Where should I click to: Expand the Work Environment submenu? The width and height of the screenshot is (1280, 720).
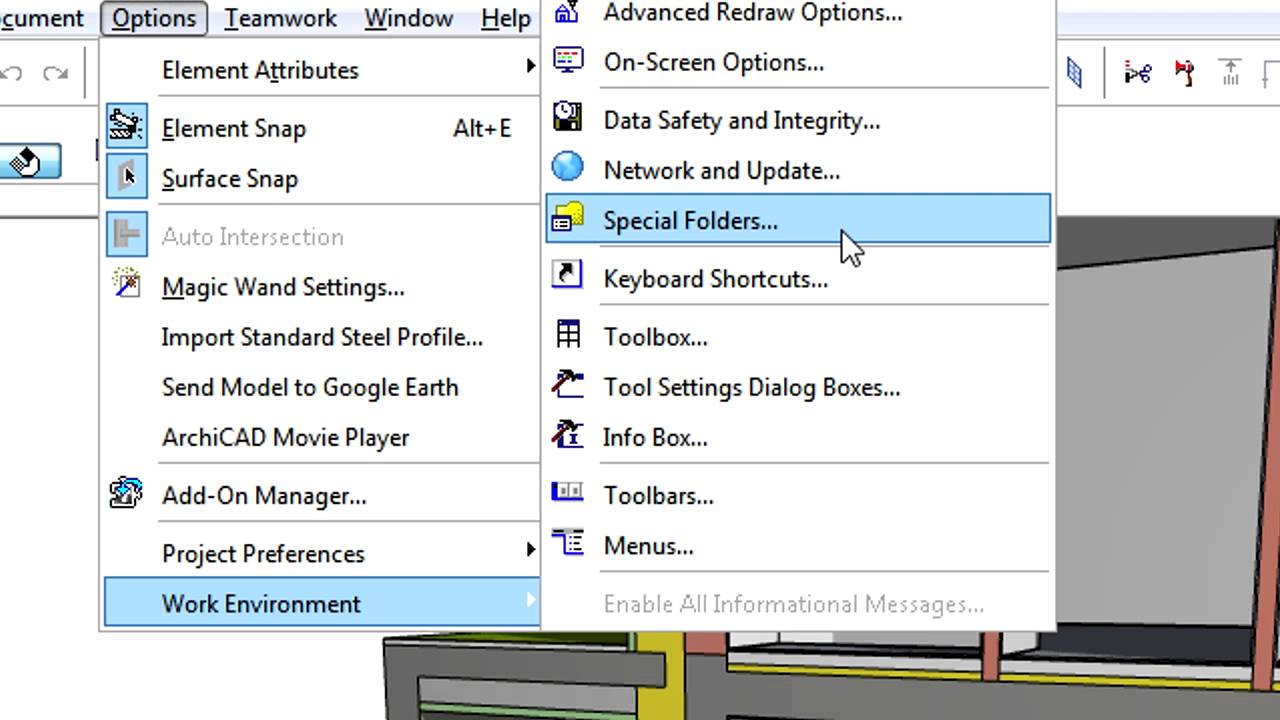pyautogui.click(x=320, y=603)
